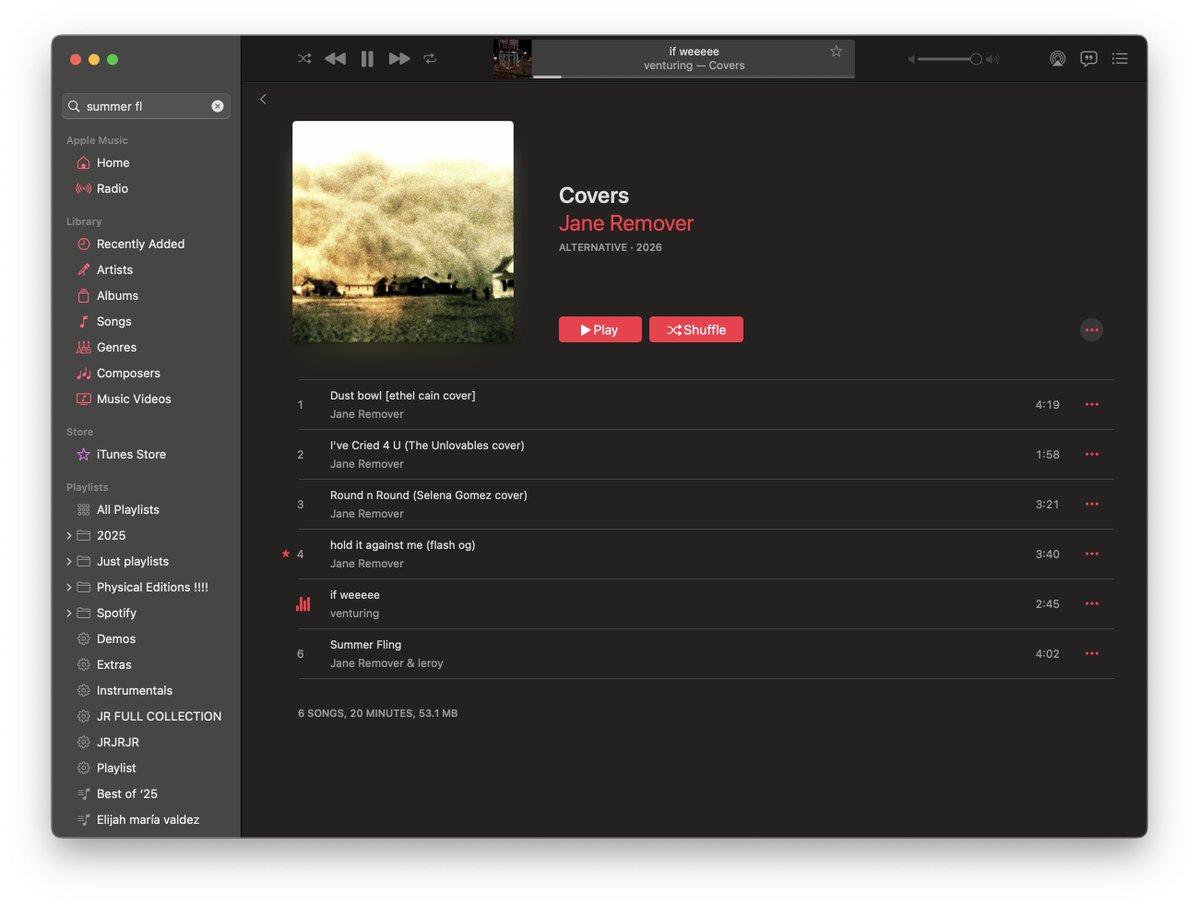Image resolution: width=1199 pixels, height=906 pixels.
Task: Open the Songs library view
Action: click(x=114, y=322)
